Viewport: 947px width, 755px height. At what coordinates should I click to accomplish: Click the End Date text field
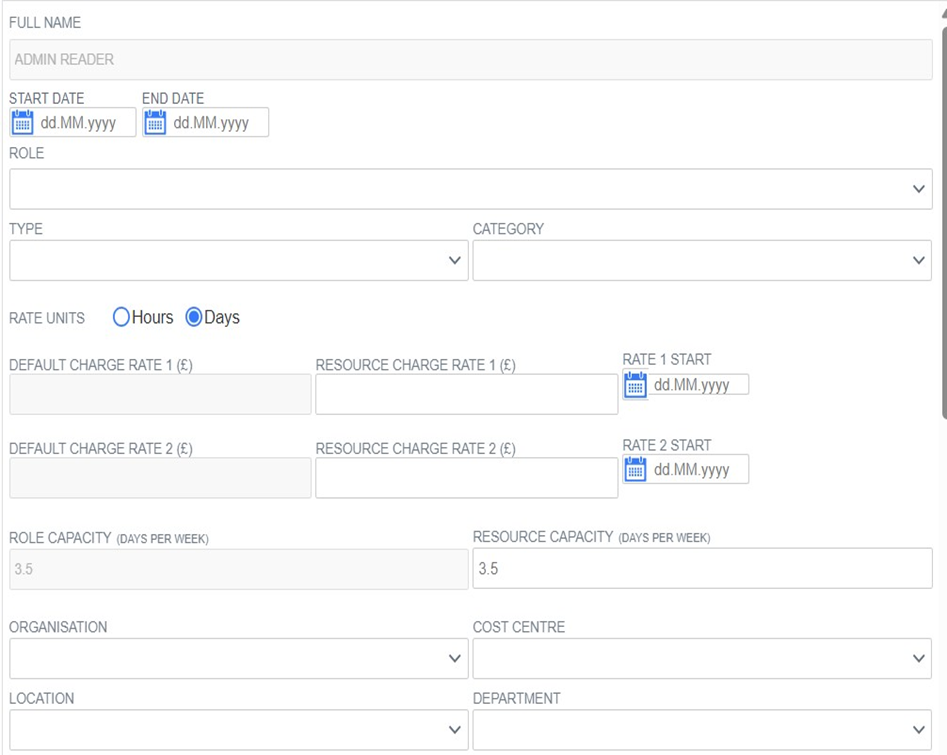coord(218,123)
